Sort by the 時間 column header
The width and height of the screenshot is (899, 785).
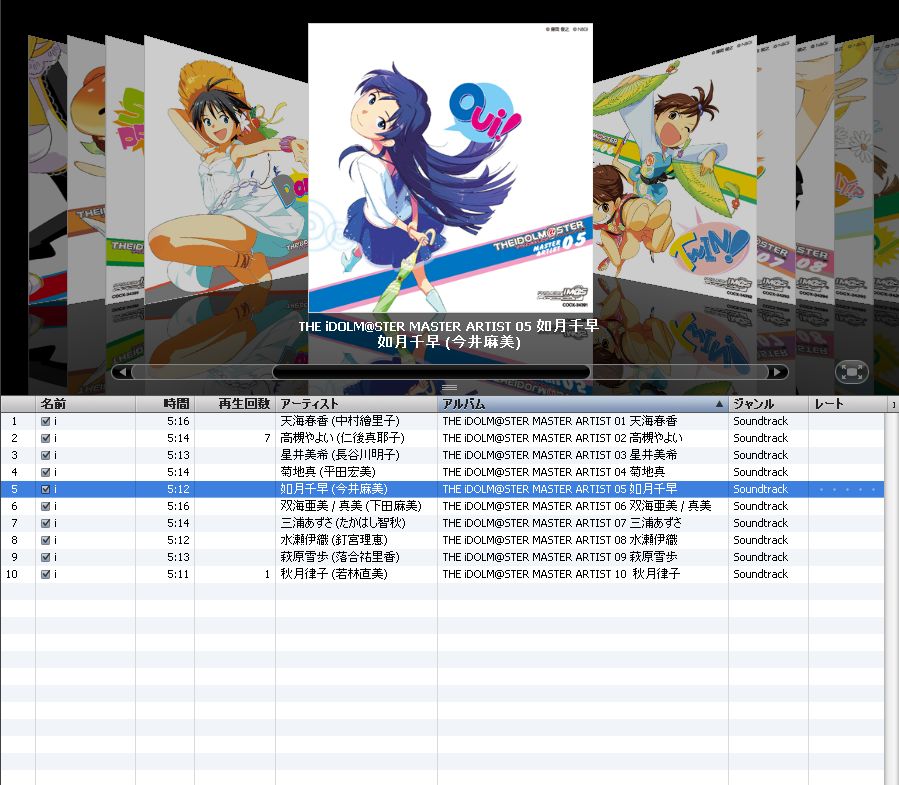165,404
